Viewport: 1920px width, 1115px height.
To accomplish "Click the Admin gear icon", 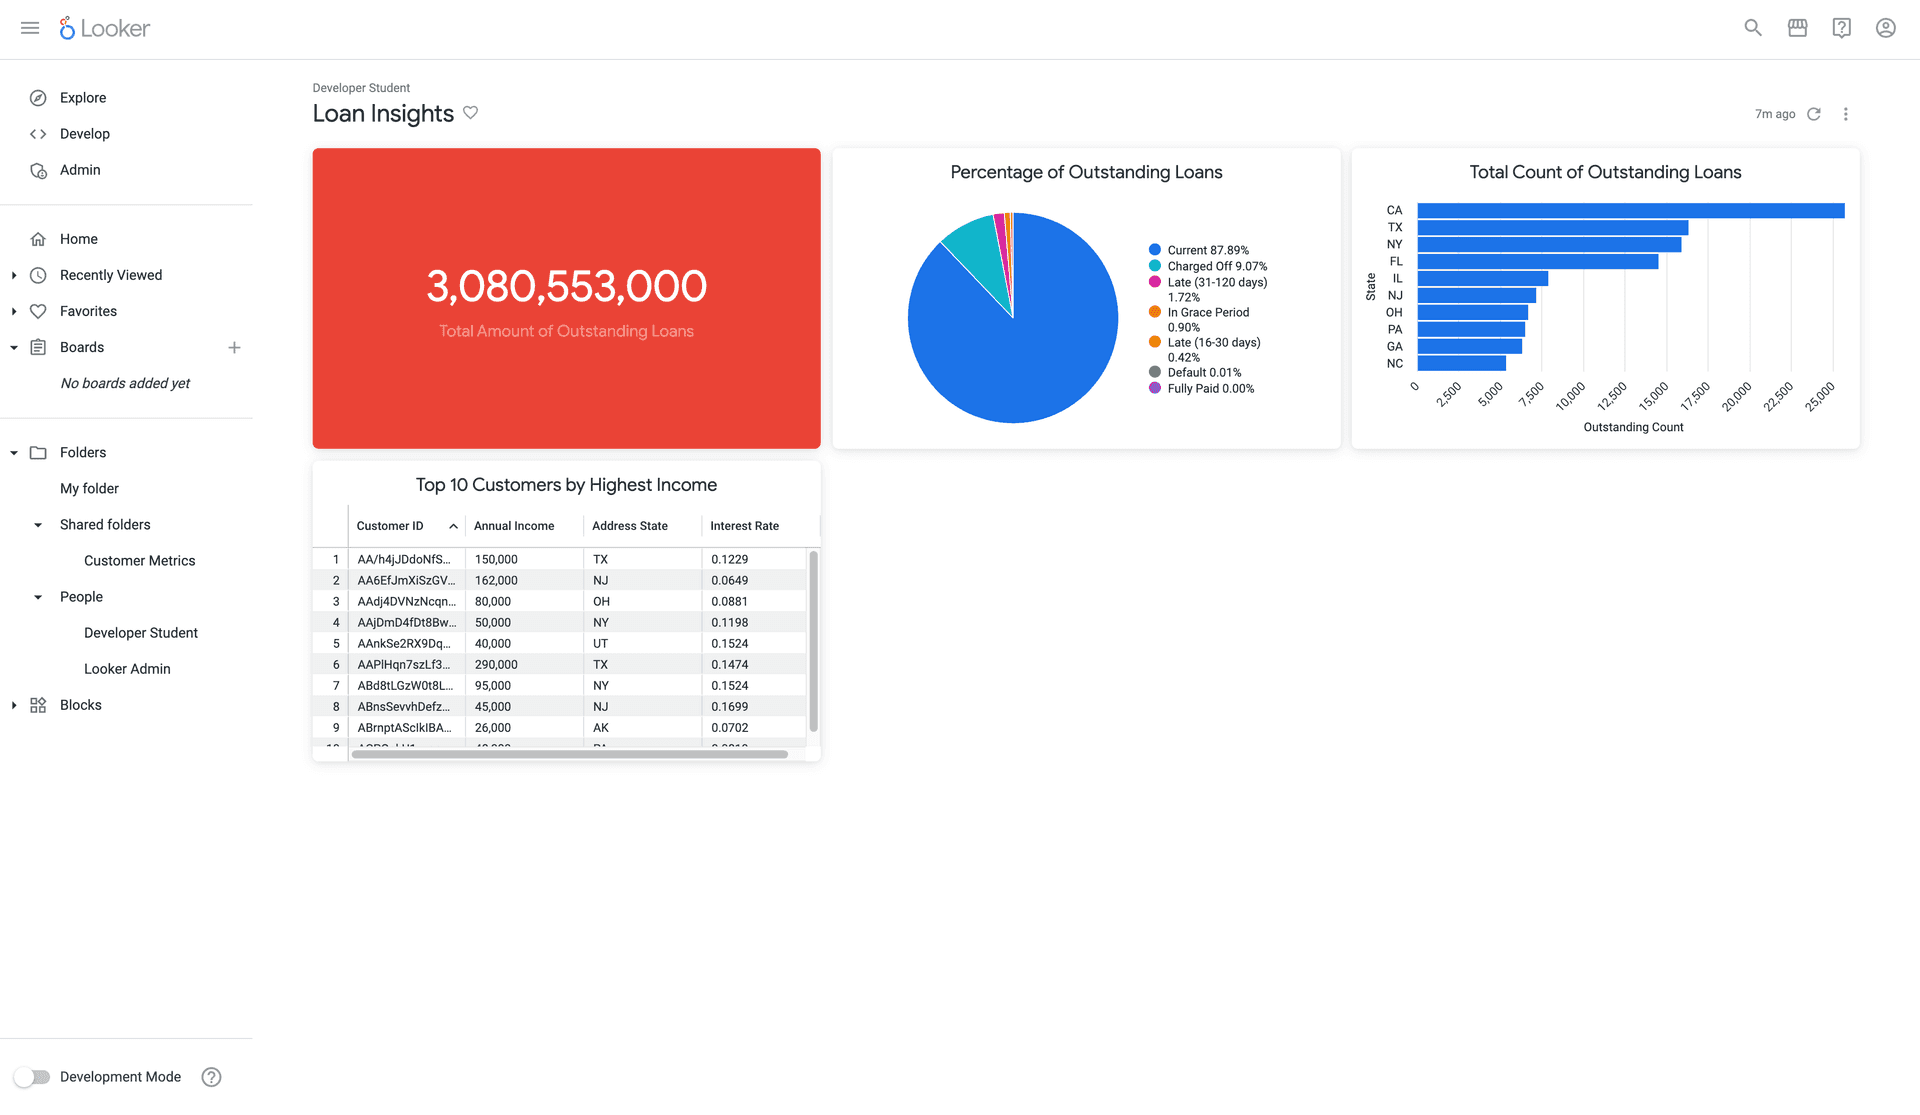I will [x=38, y=170].
